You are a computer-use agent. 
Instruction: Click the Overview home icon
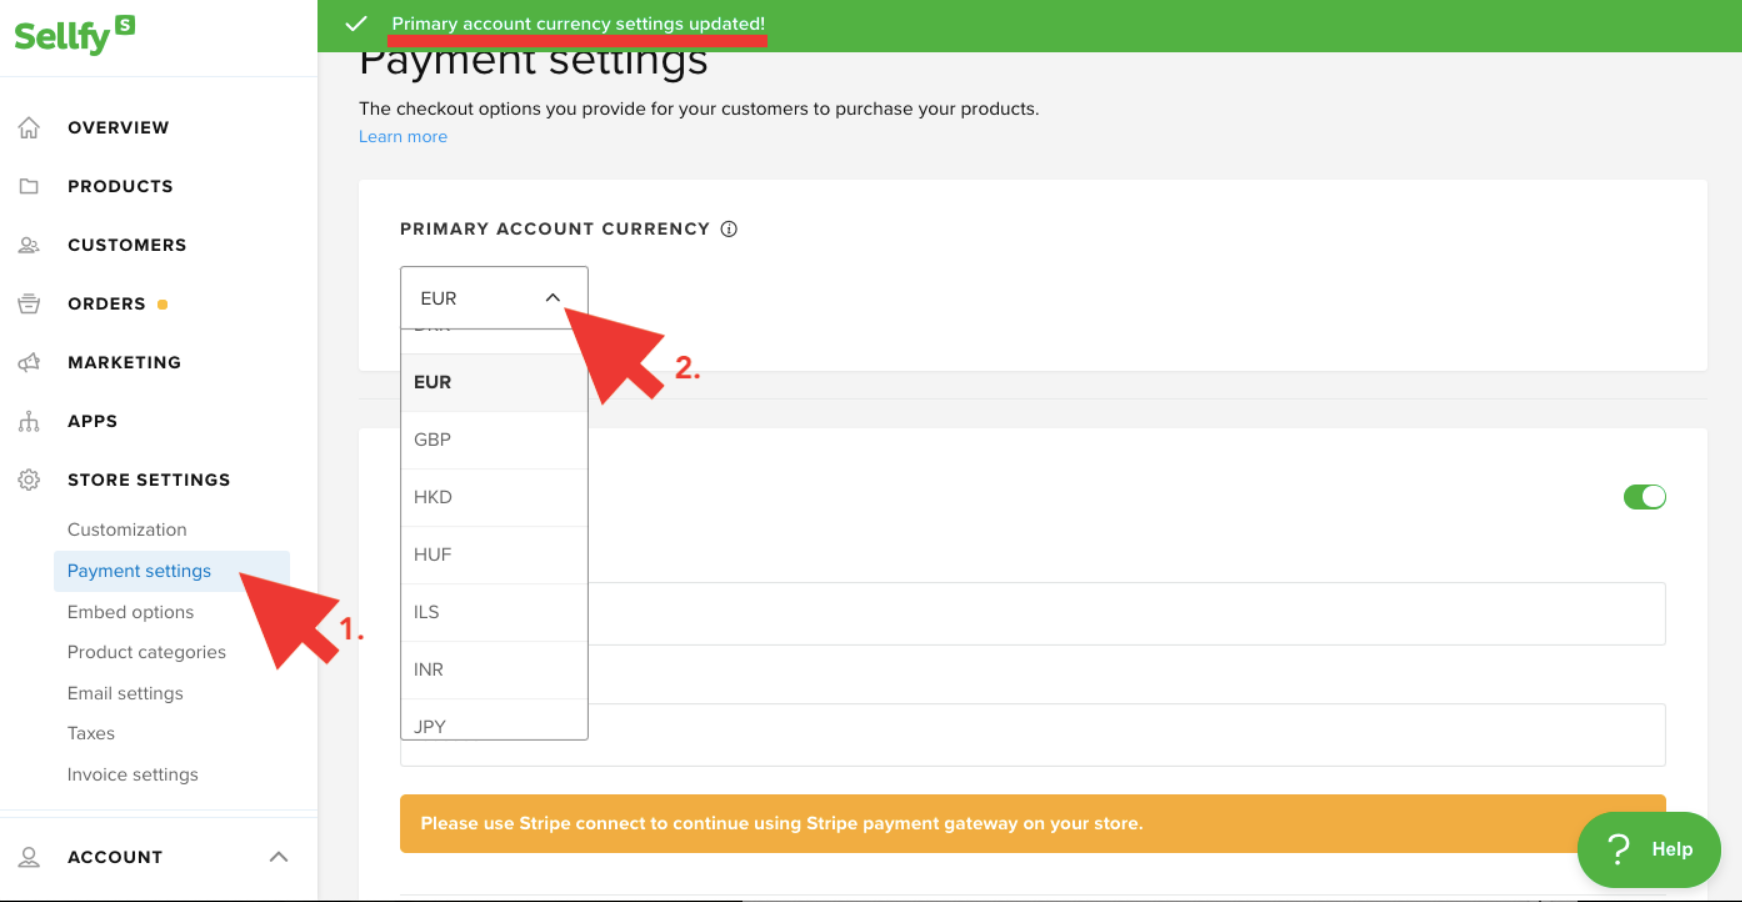point(29,128)
